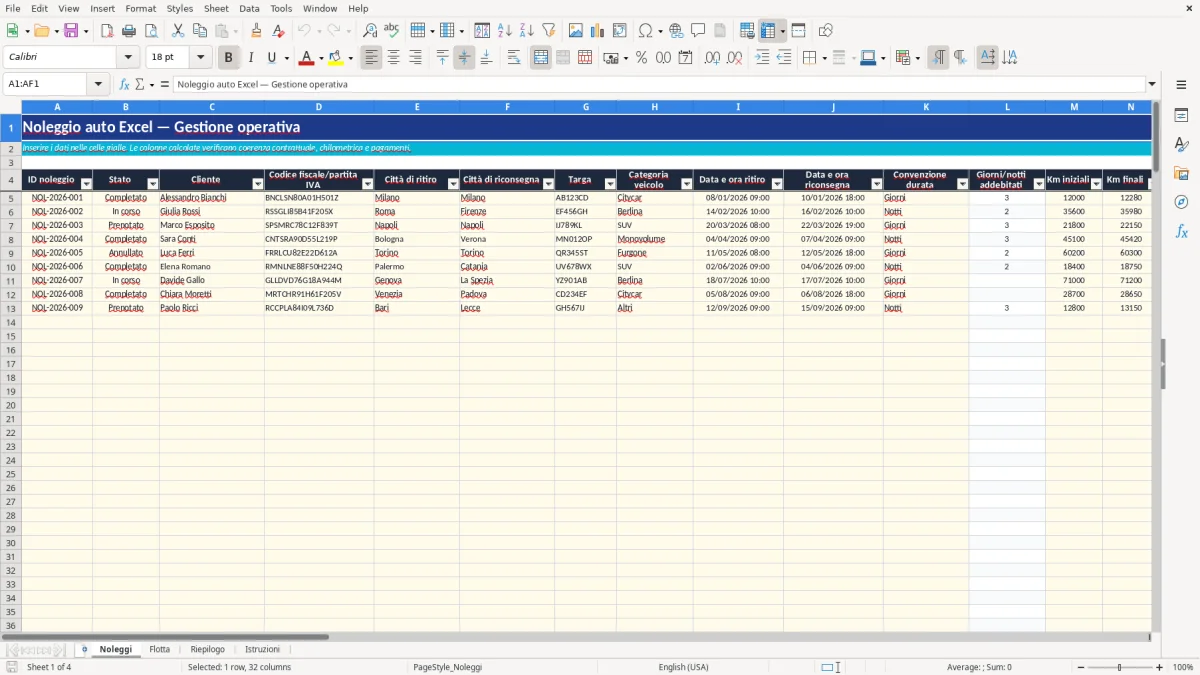Open sidebar Properties panel icon

click(x=1181, y=115)
